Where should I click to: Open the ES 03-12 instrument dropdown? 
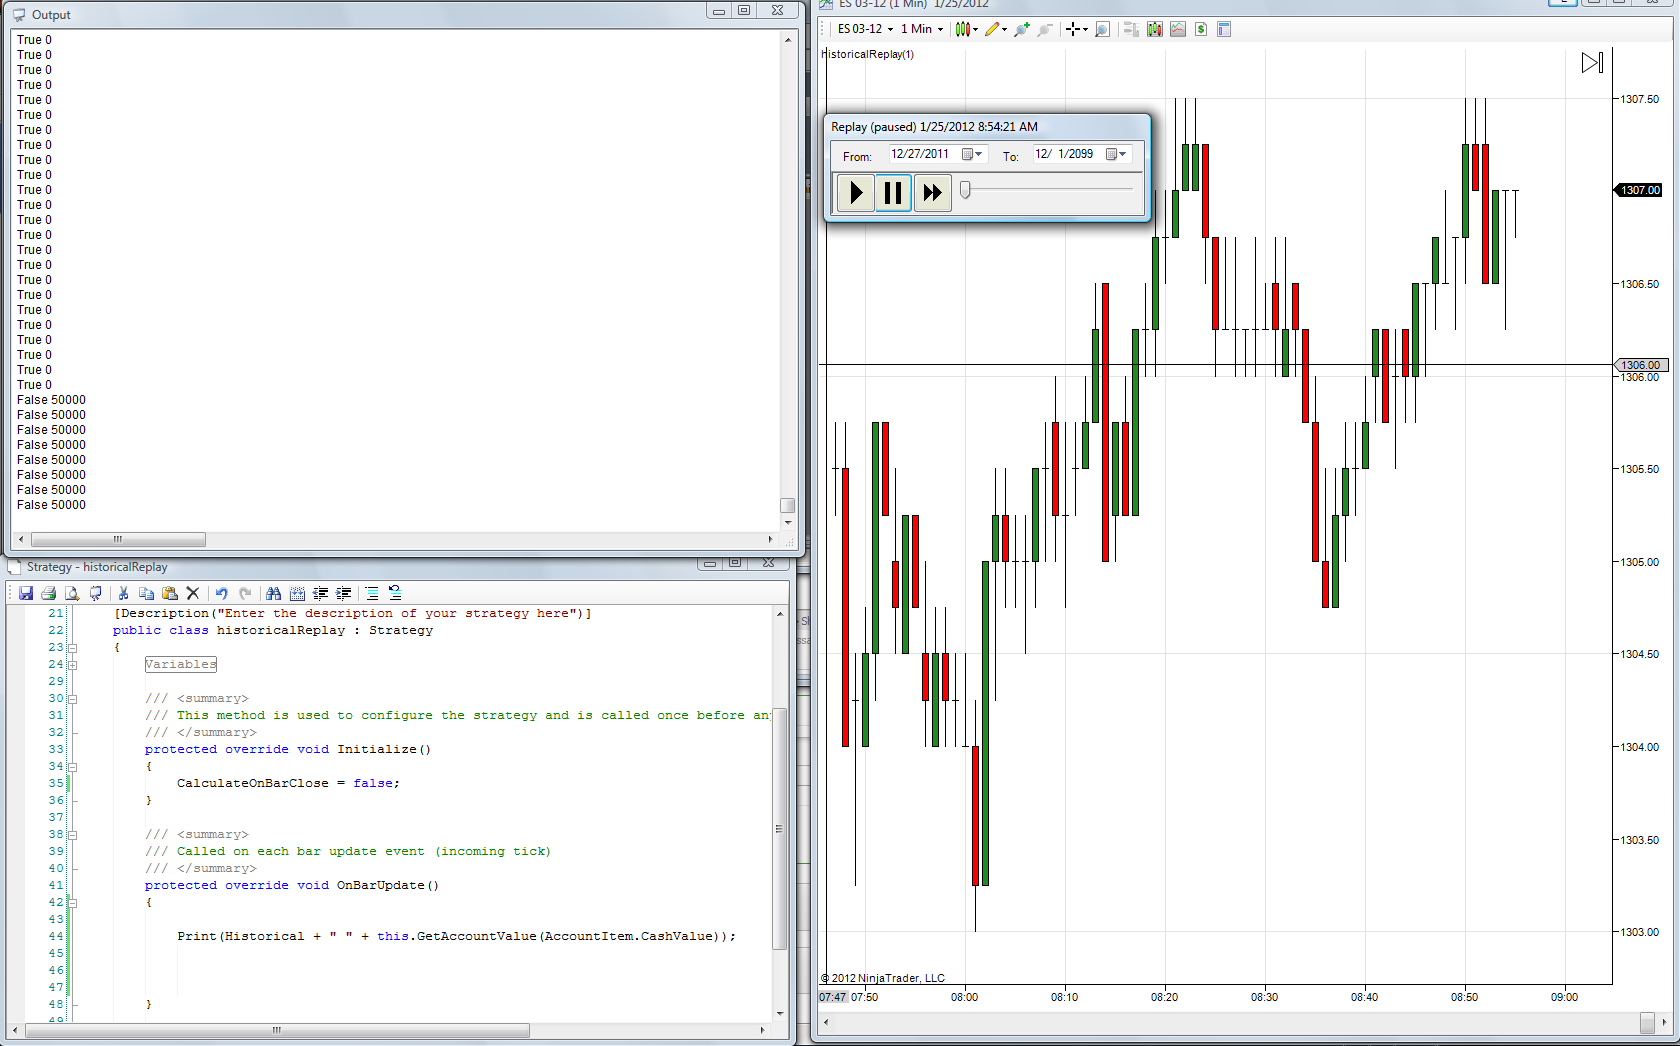(866, 29)
